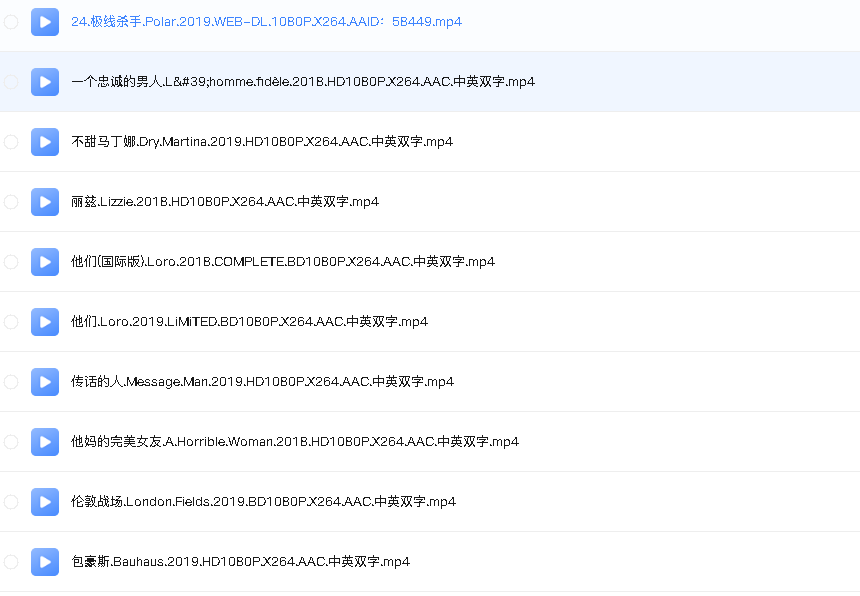The image size is (860, 596).
Task: Click video icon for 伦敦战场.London.Fields file
Action: [45, 502]
